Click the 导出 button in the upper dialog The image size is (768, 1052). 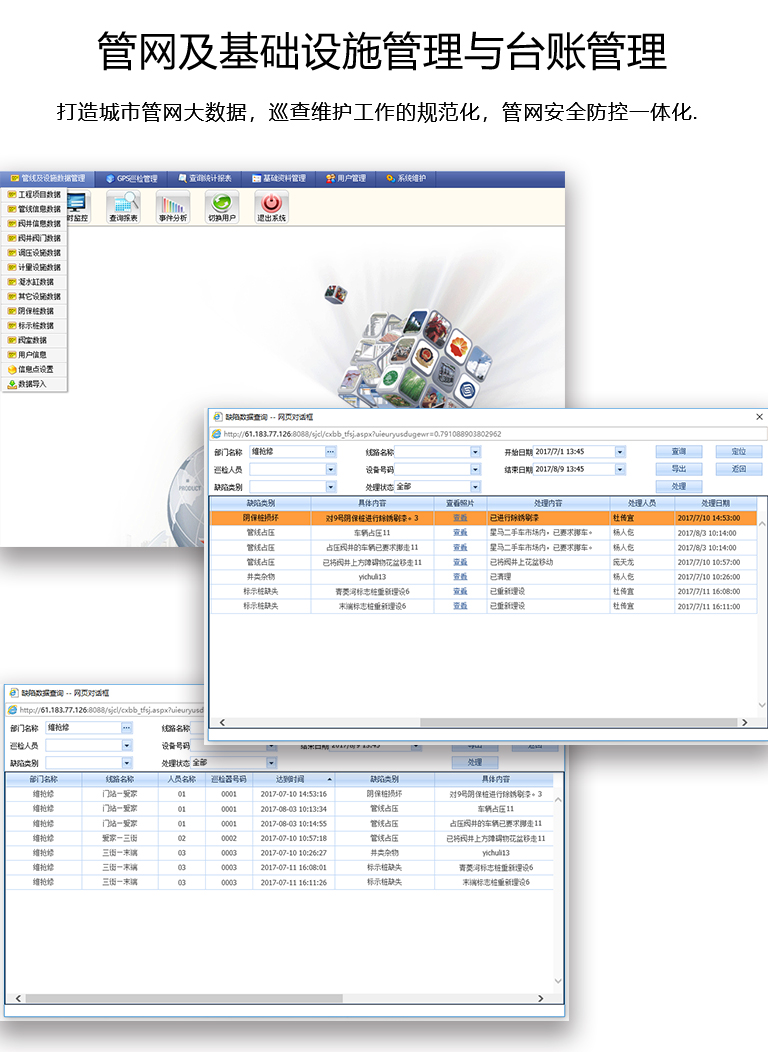[679, 469]
